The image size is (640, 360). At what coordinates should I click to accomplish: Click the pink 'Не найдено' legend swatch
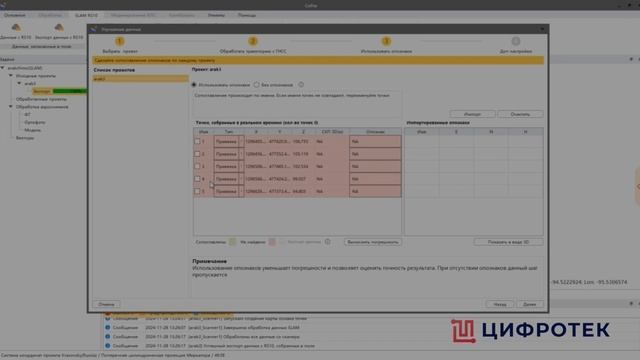click(272, 242)
